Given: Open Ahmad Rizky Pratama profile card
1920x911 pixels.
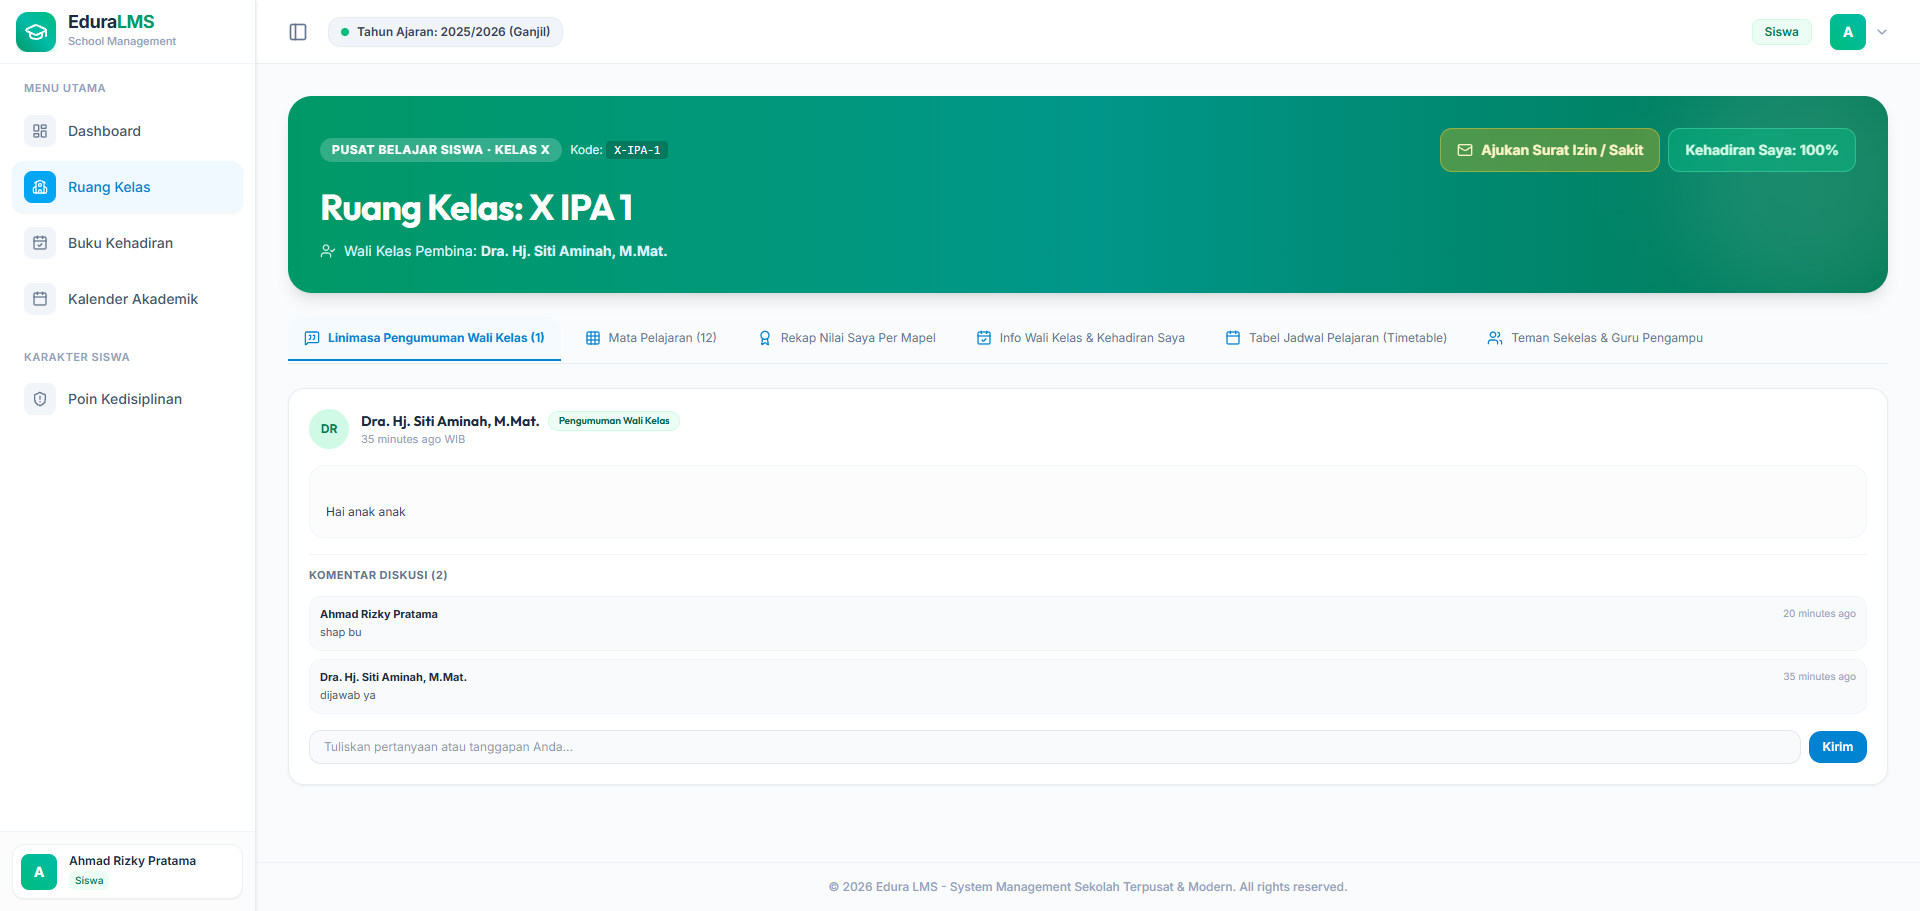Looking at the screenshot, I should 128,871.
